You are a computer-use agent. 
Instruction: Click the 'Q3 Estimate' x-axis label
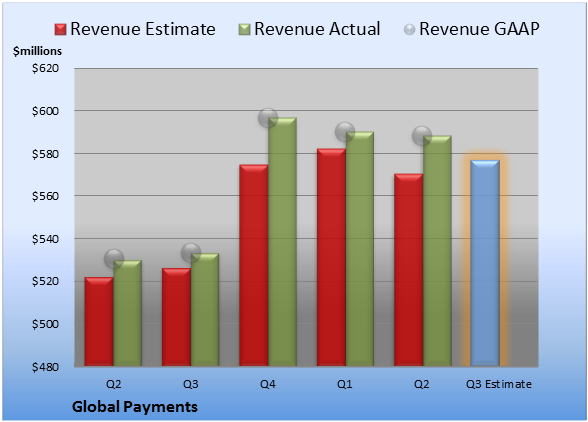(x=499, y=384)
